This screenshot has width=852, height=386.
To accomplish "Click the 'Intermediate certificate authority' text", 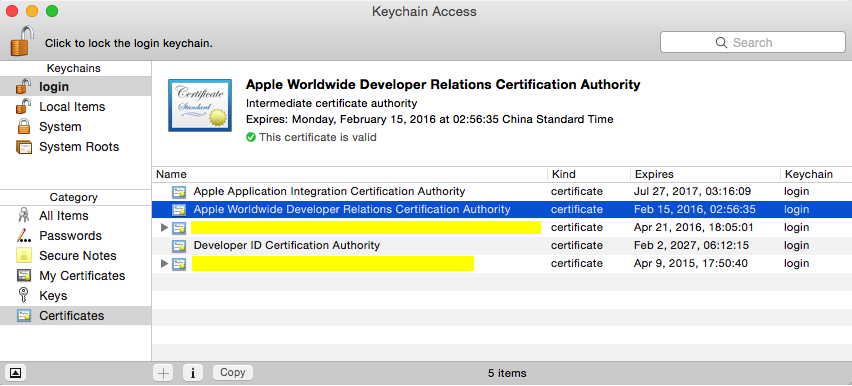I will pyautogui.click(x=331, y=103).
